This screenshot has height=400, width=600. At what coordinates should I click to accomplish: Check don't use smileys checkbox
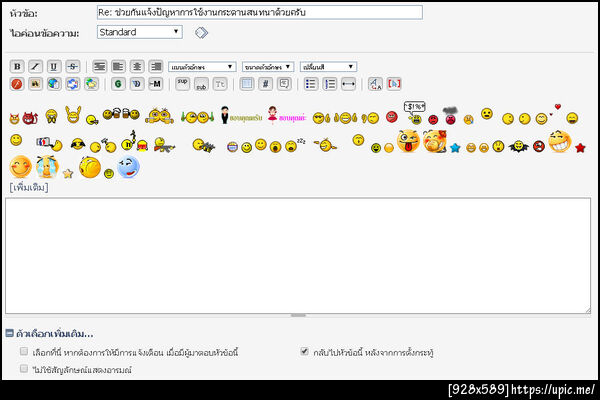pyautogui.click(x=24, y=369)
